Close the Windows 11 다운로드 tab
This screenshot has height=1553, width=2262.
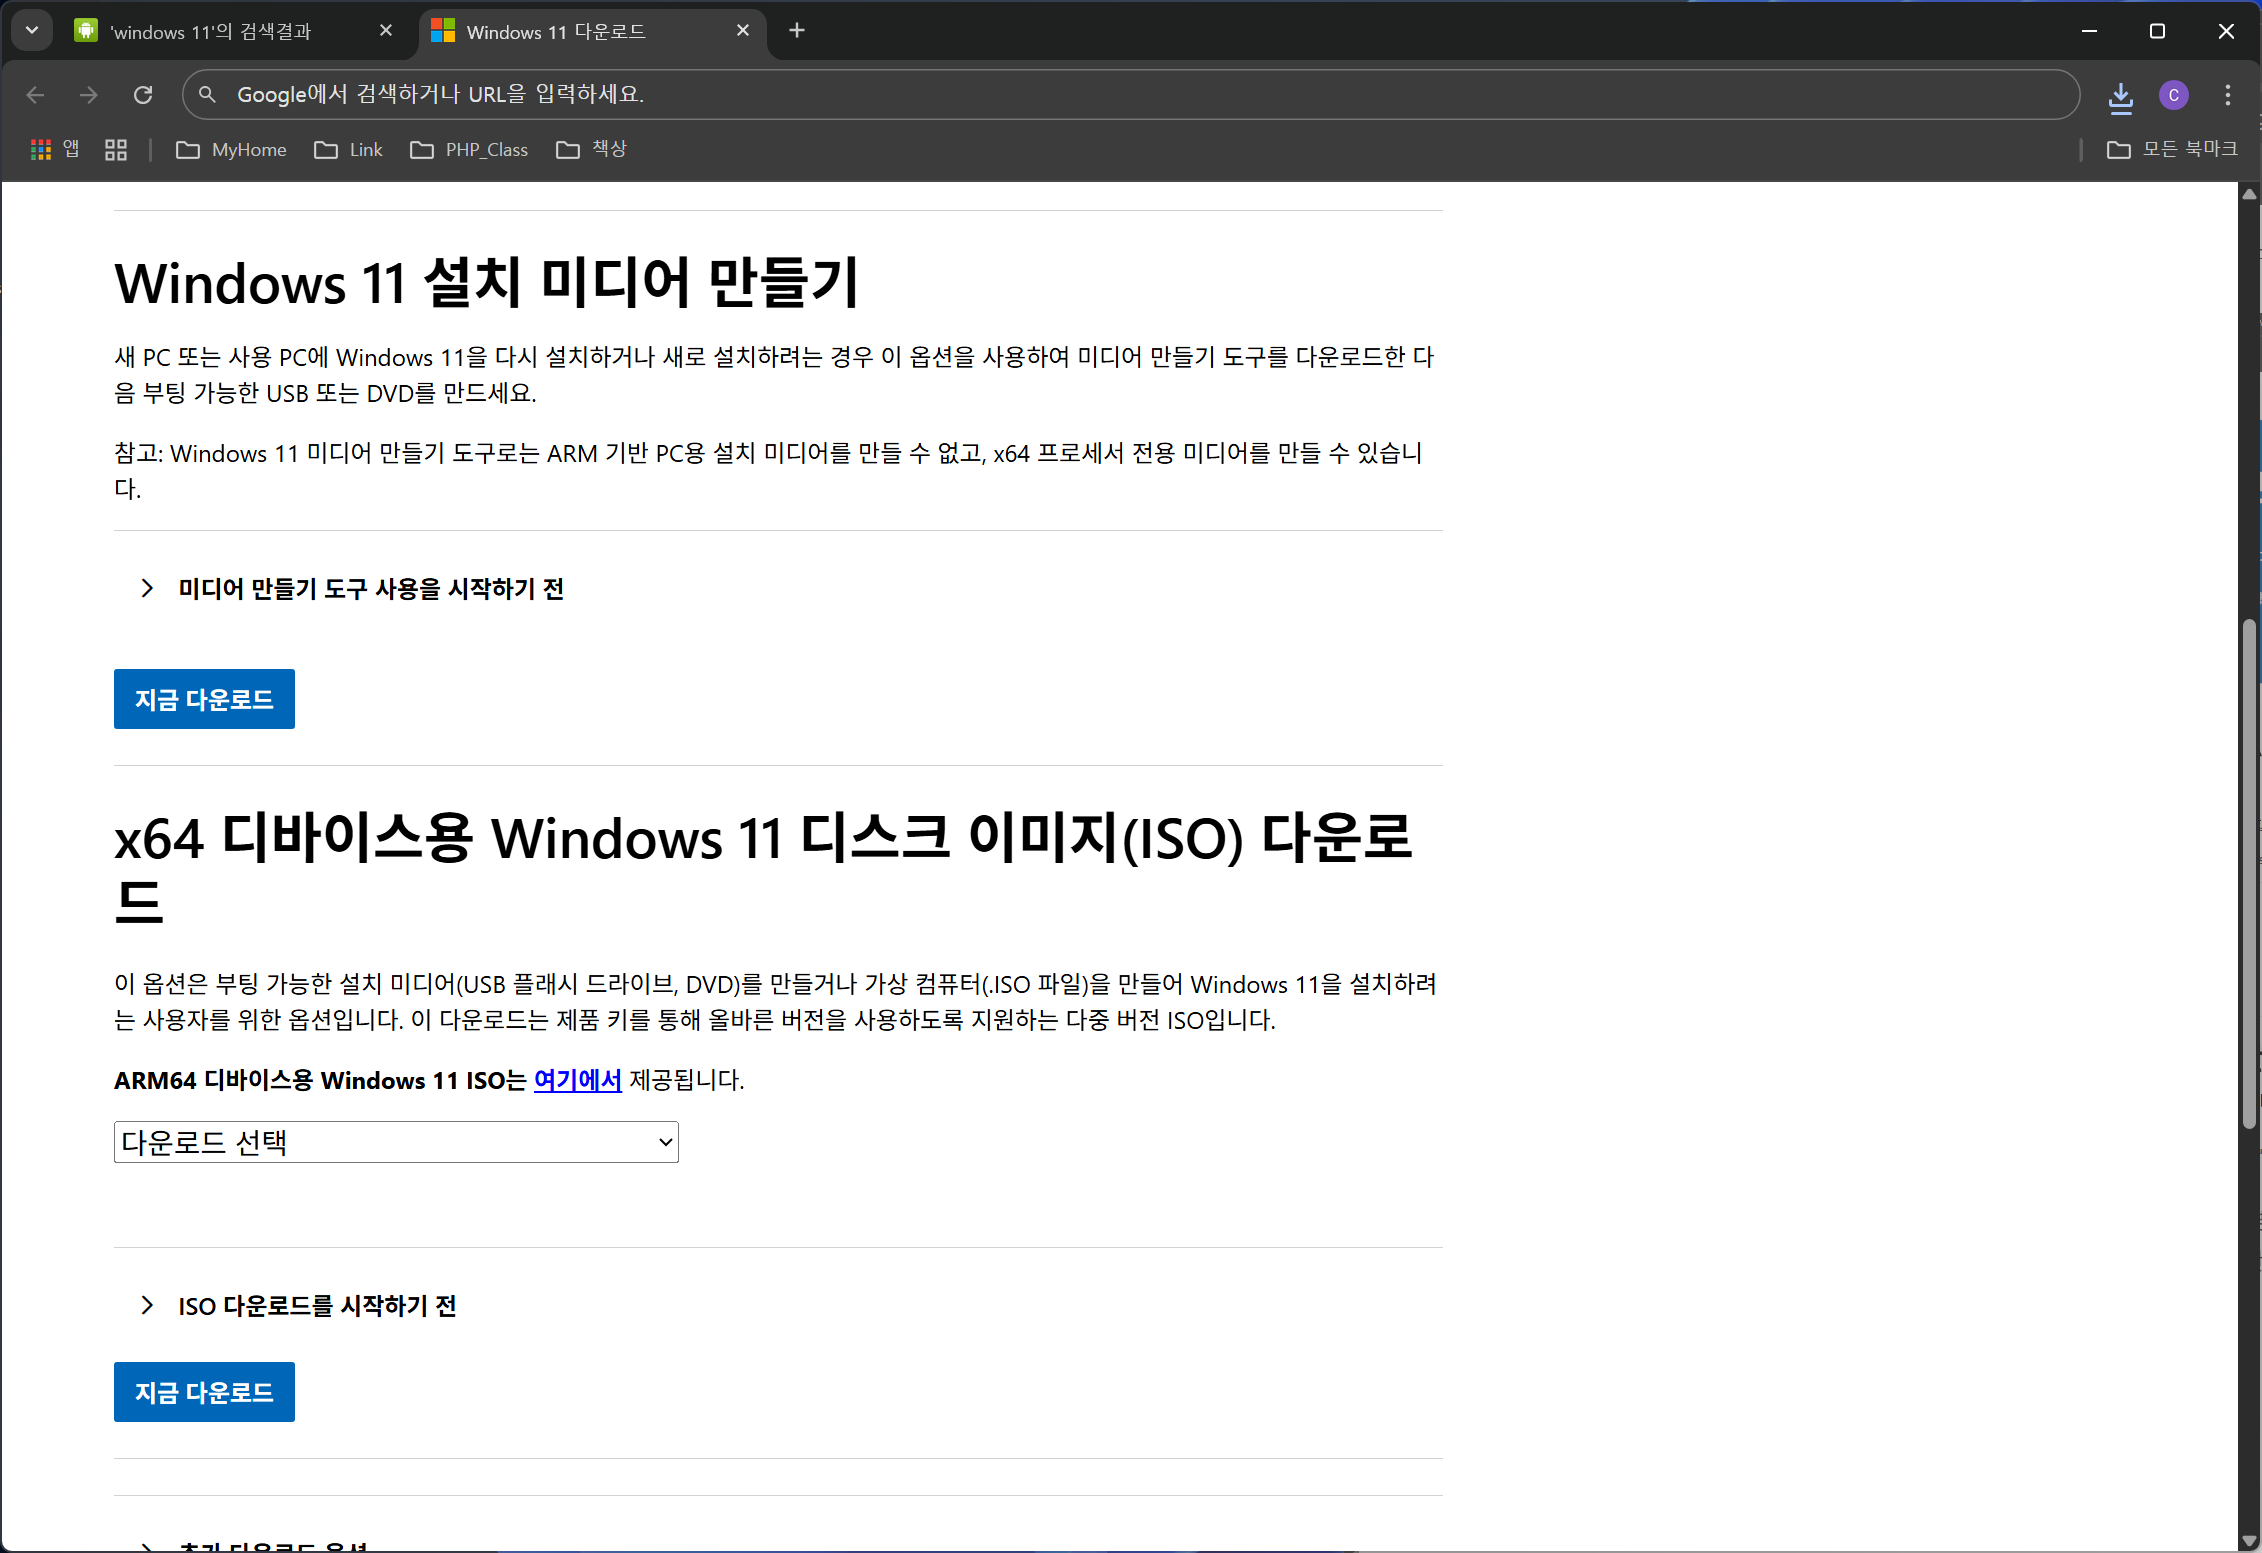(743, 31)
